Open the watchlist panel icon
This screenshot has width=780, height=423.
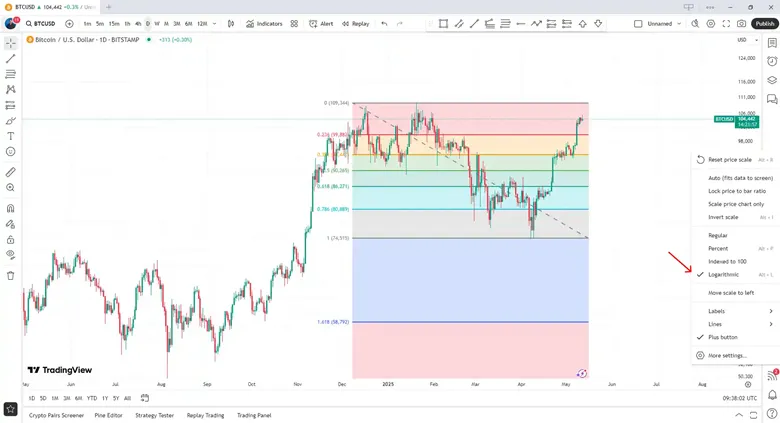[x=772, y=43]
